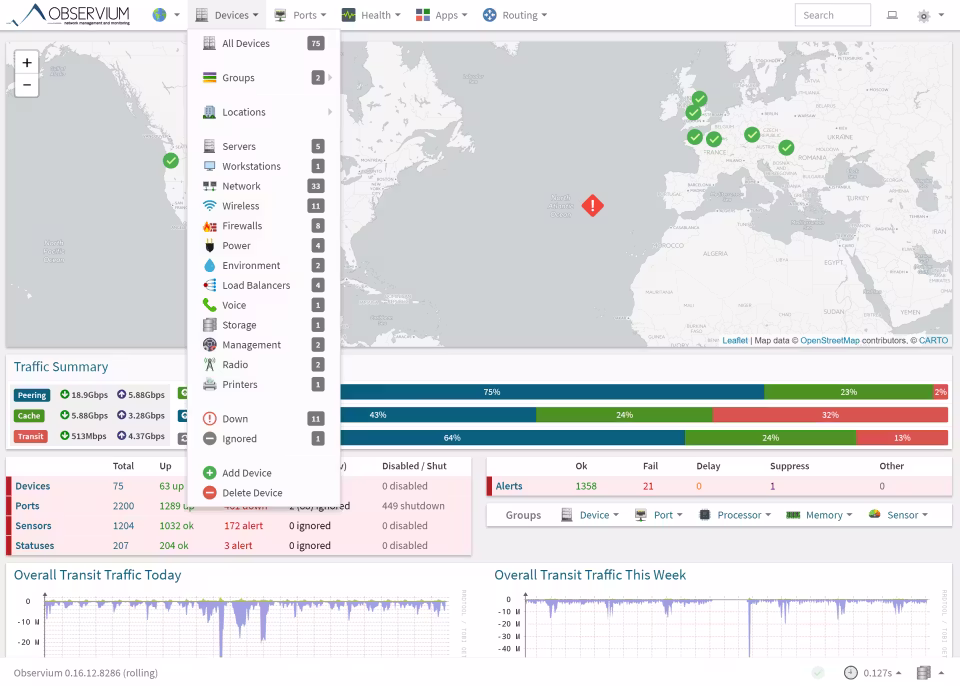Select the Load Balancers icon
The height and width of the screenshot is (686, 960).
209,285
